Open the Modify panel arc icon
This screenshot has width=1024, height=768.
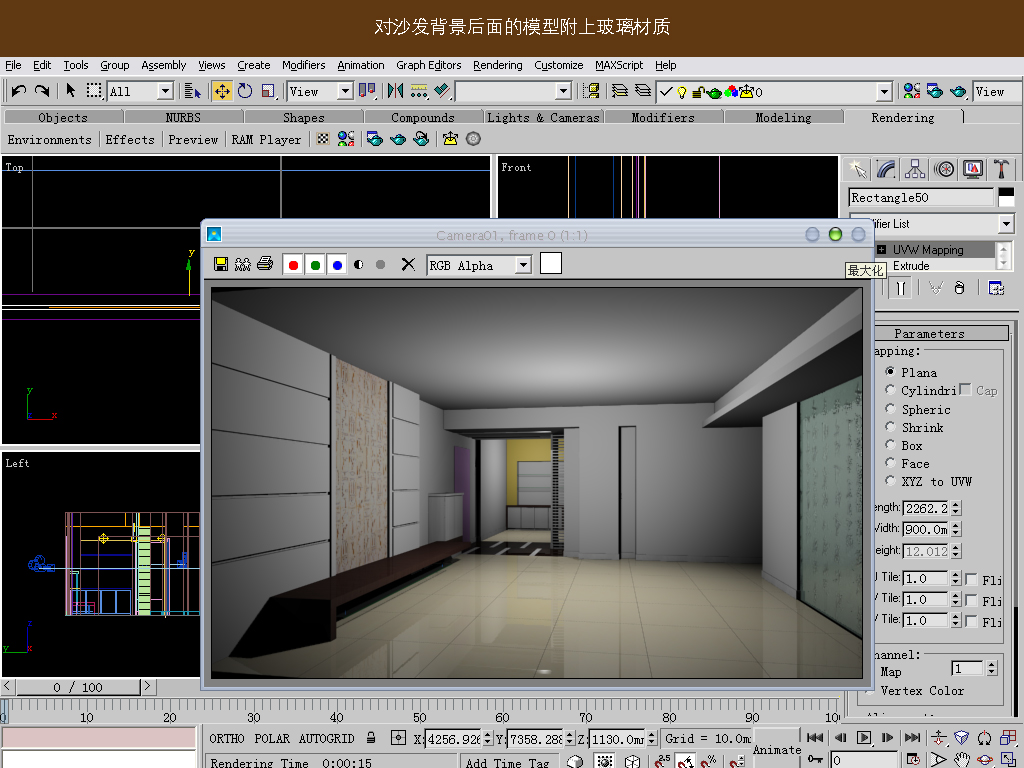point(886,169)
